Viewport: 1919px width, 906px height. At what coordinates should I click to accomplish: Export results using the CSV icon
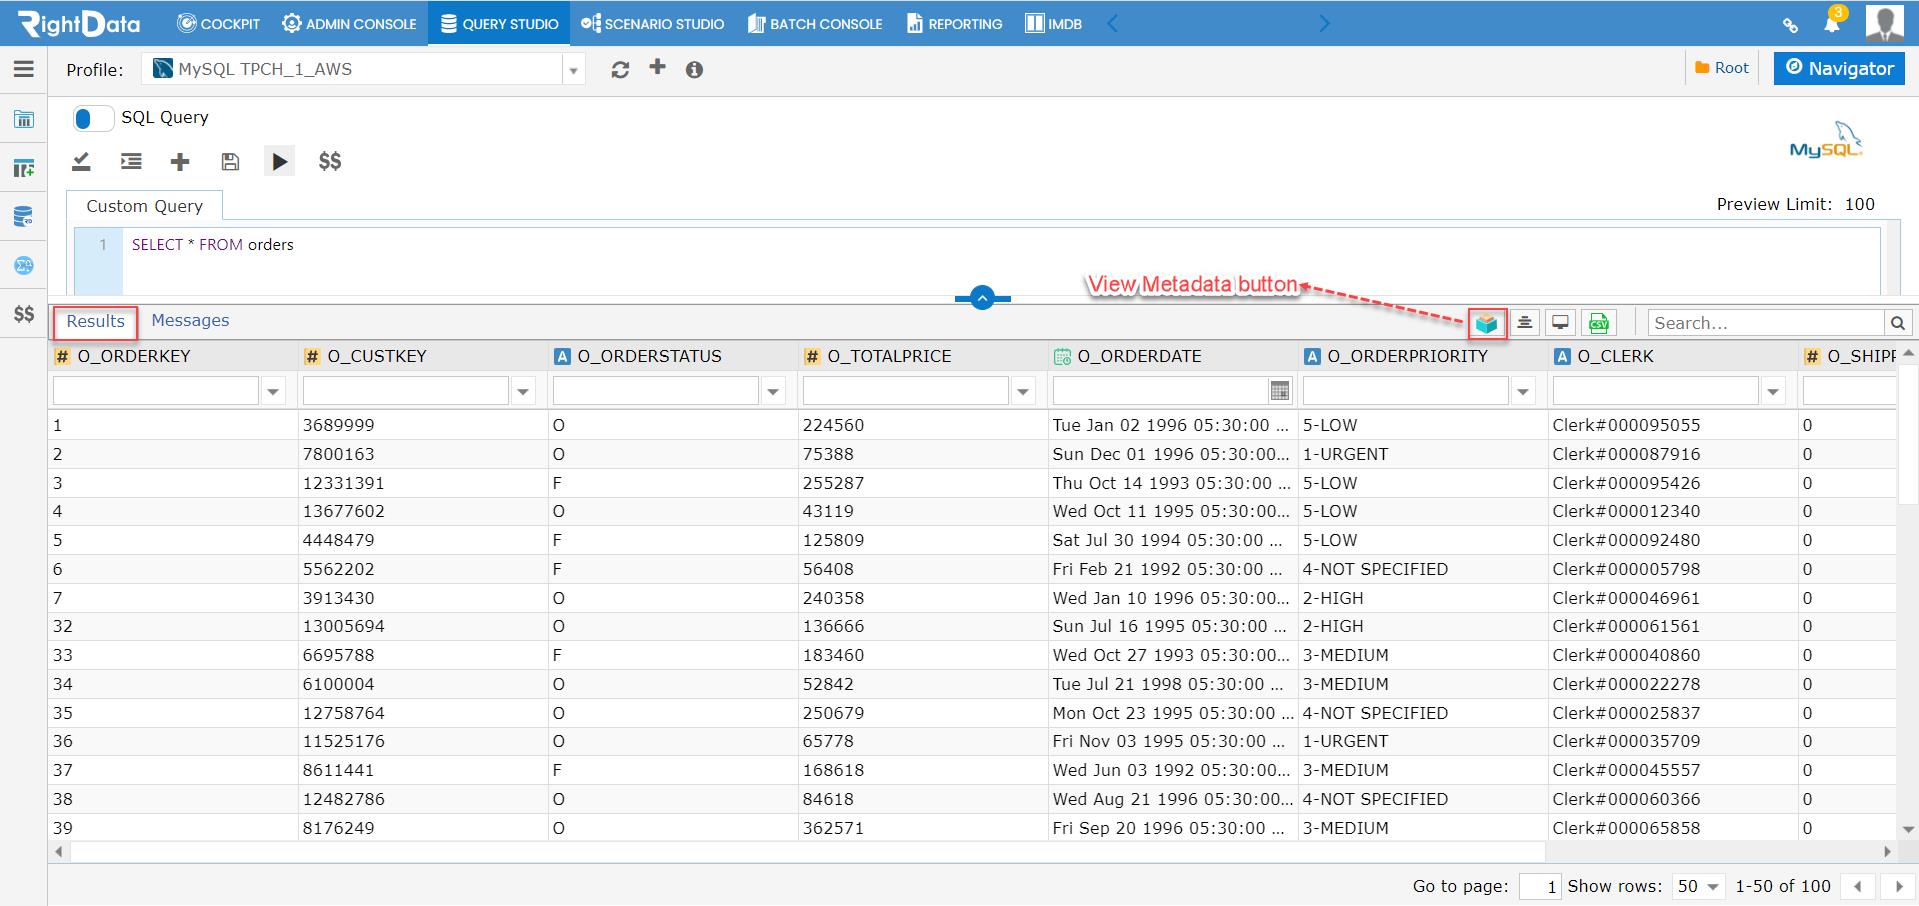[1598, 323]
